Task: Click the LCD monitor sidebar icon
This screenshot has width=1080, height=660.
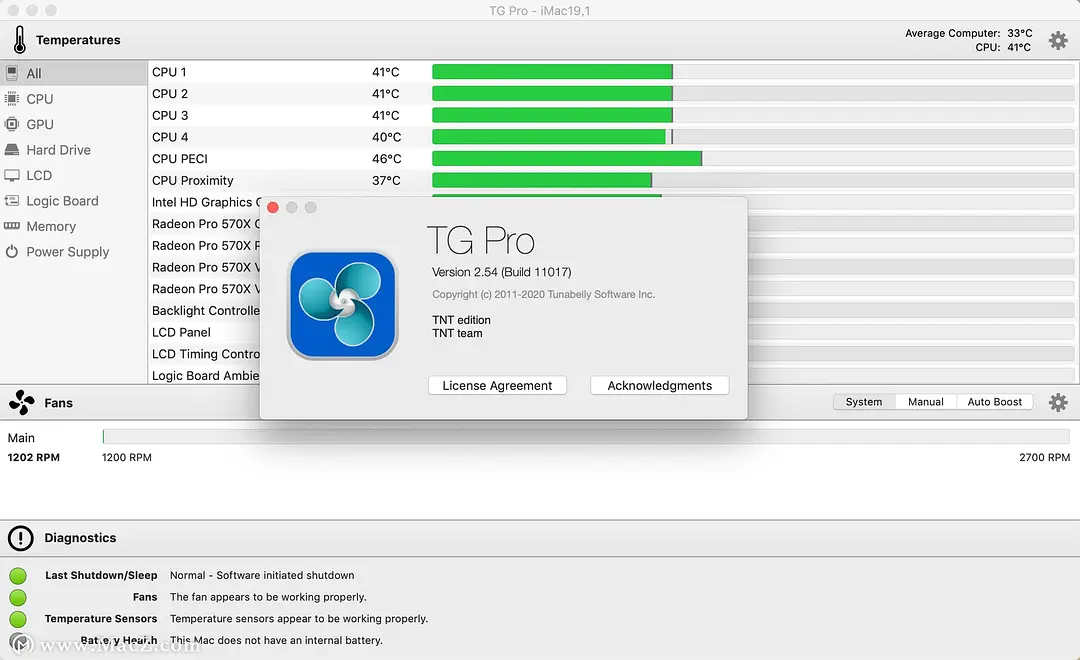Action: click(x=12, y=175)
